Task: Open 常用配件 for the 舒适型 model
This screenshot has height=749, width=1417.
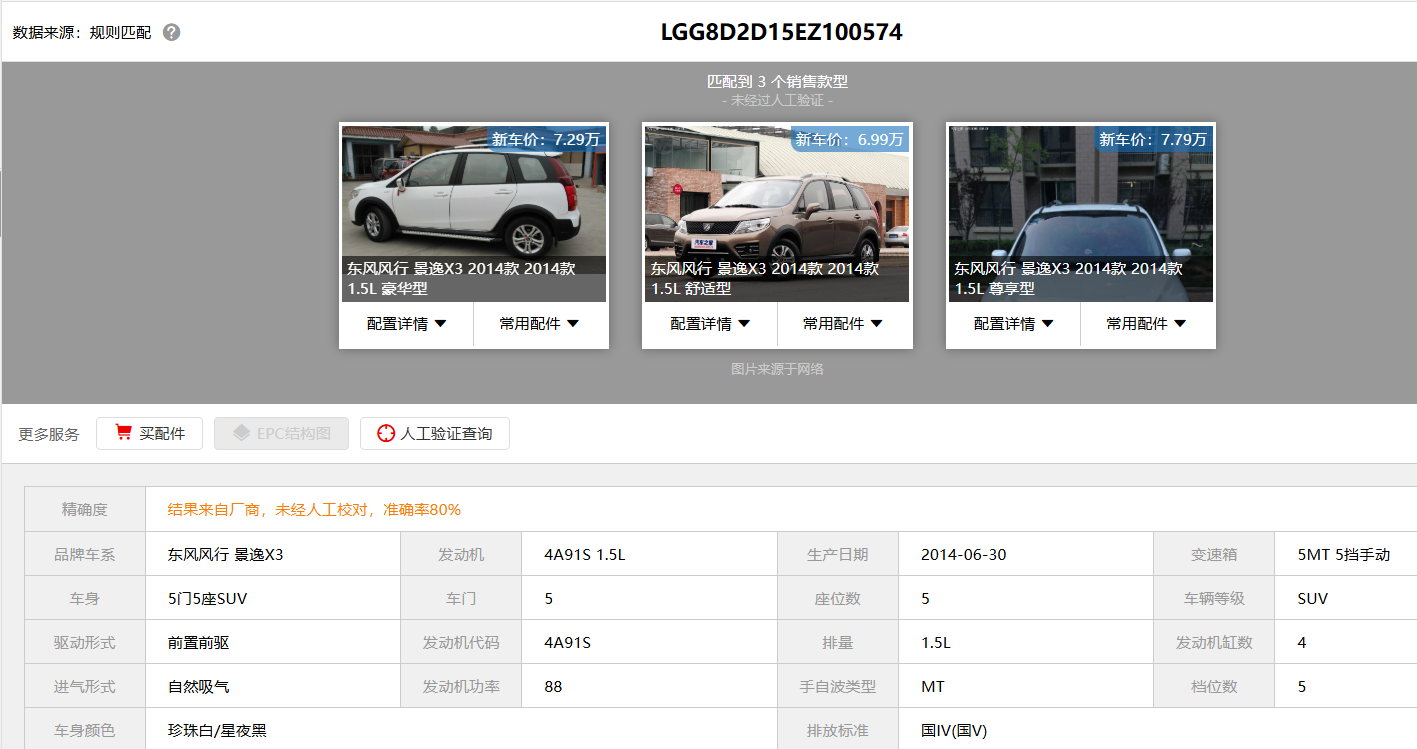Action: coord(843,324)
